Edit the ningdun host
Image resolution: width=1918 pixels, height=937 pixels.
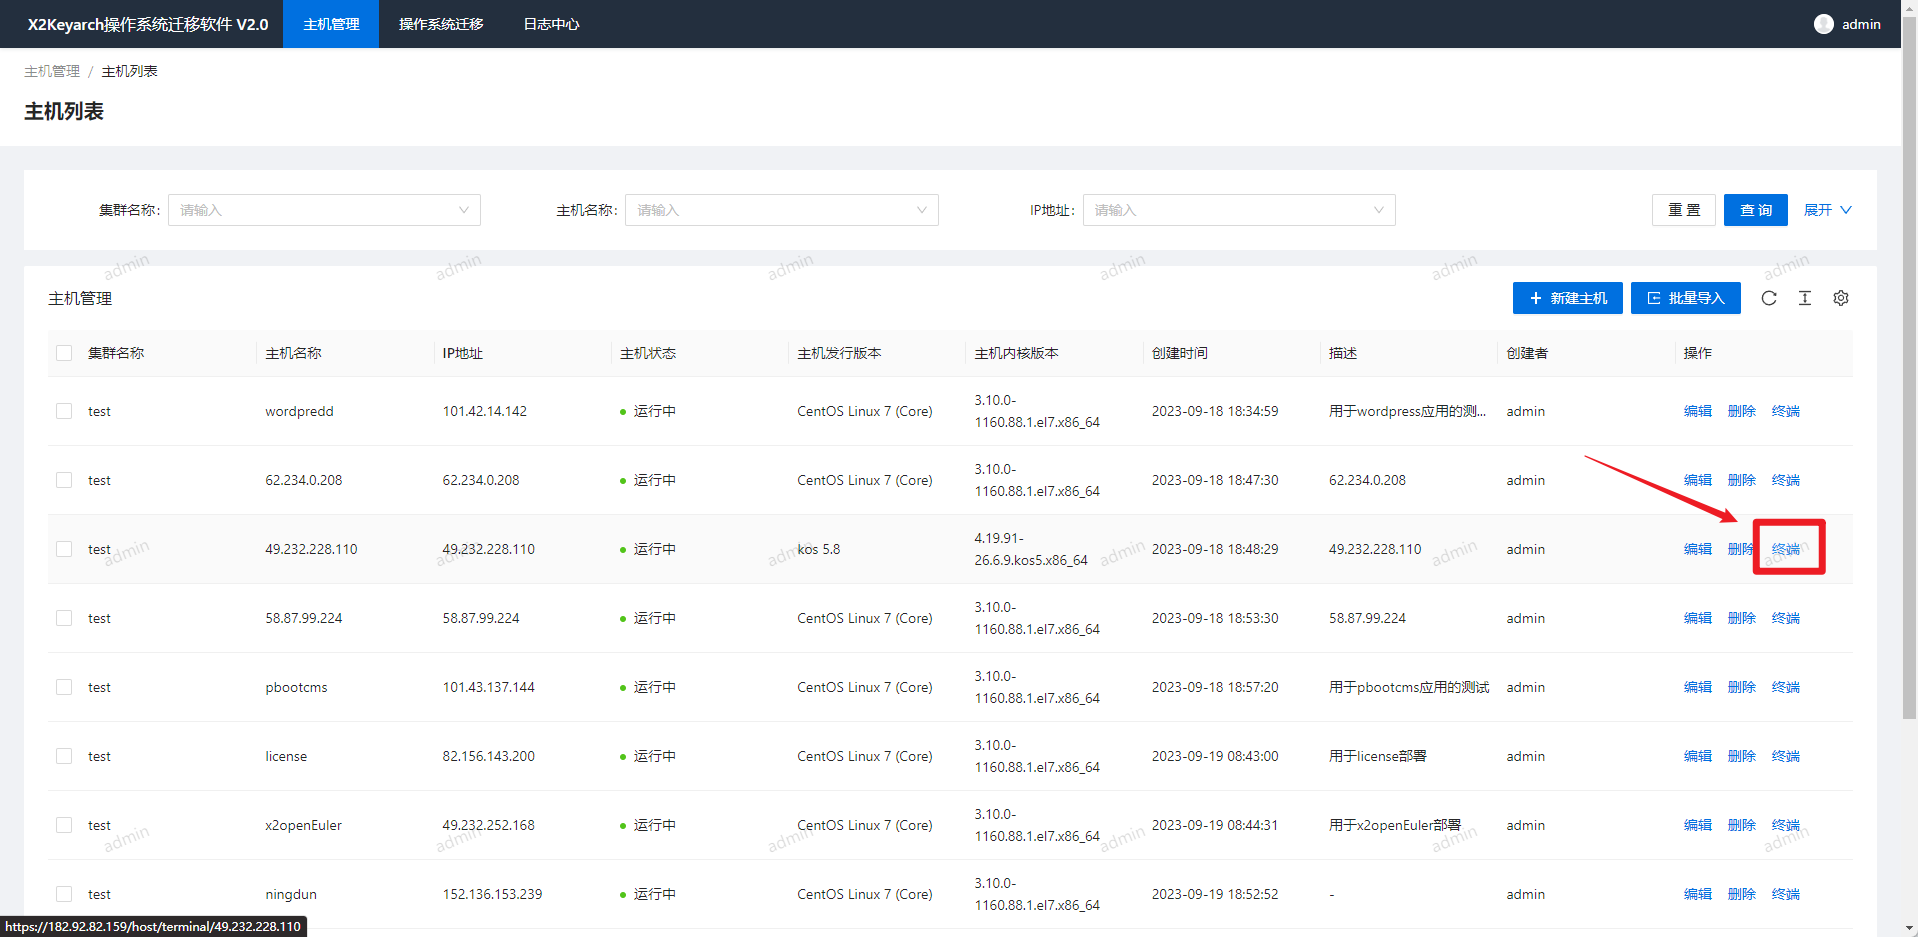pos(1697,894)
